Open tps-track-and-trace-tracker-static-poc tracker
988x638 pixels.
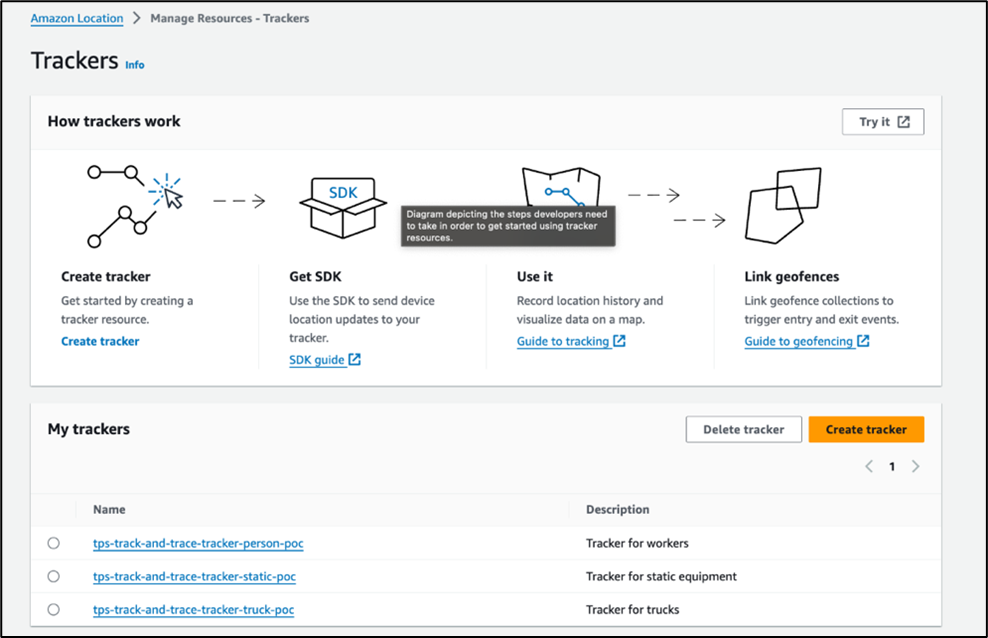click(x=194, y=576)
